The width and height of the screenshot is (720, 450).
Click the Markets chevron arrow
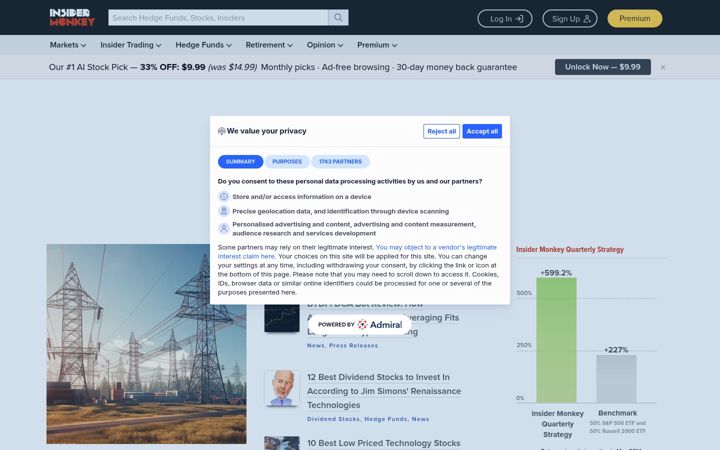click(x=83, y=45)
